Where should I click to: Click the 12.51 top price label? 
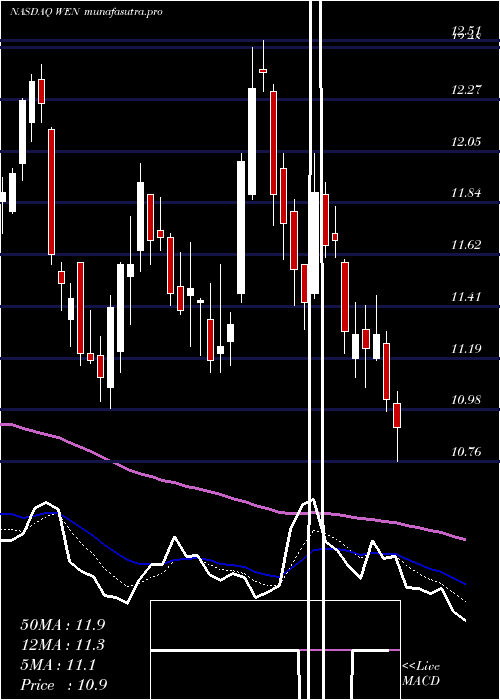(467, 29)
